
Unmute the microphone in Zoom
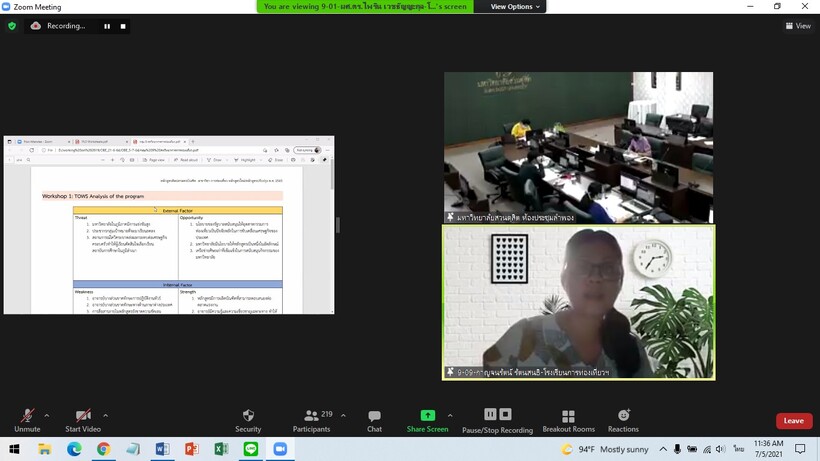pyautogui.click(x=27, y=421)
